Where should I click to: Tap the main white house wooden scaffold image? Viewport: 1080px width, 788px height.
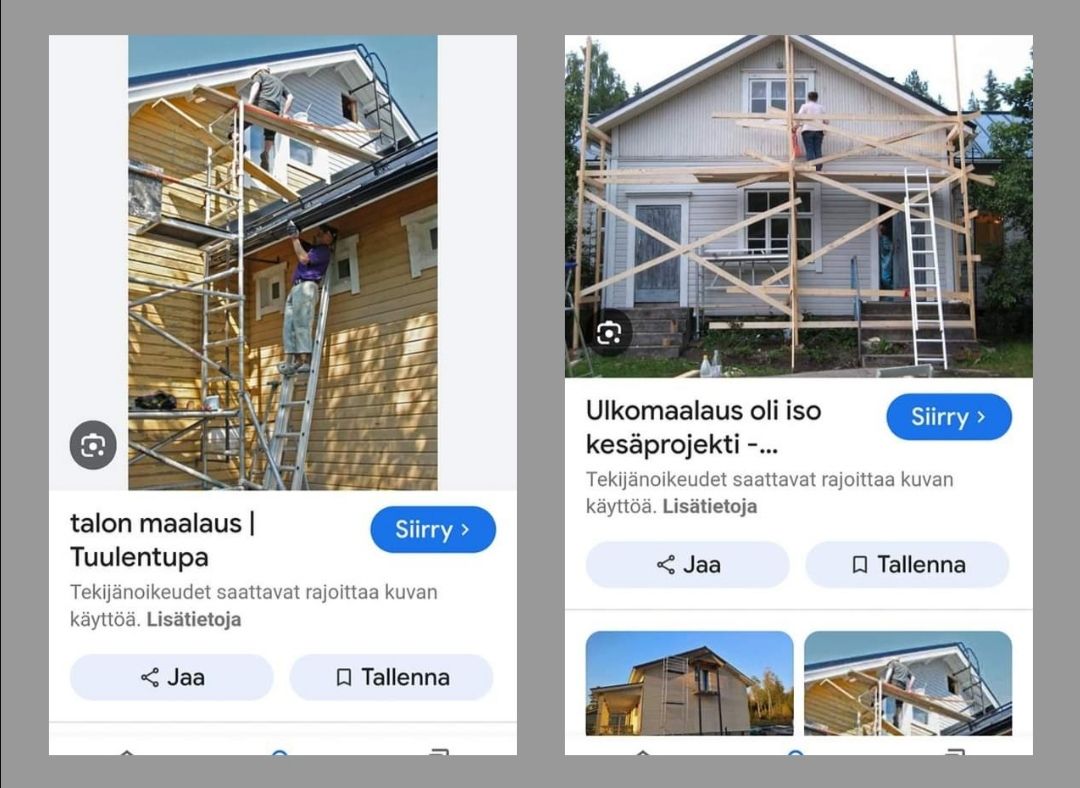pos(798,206)
